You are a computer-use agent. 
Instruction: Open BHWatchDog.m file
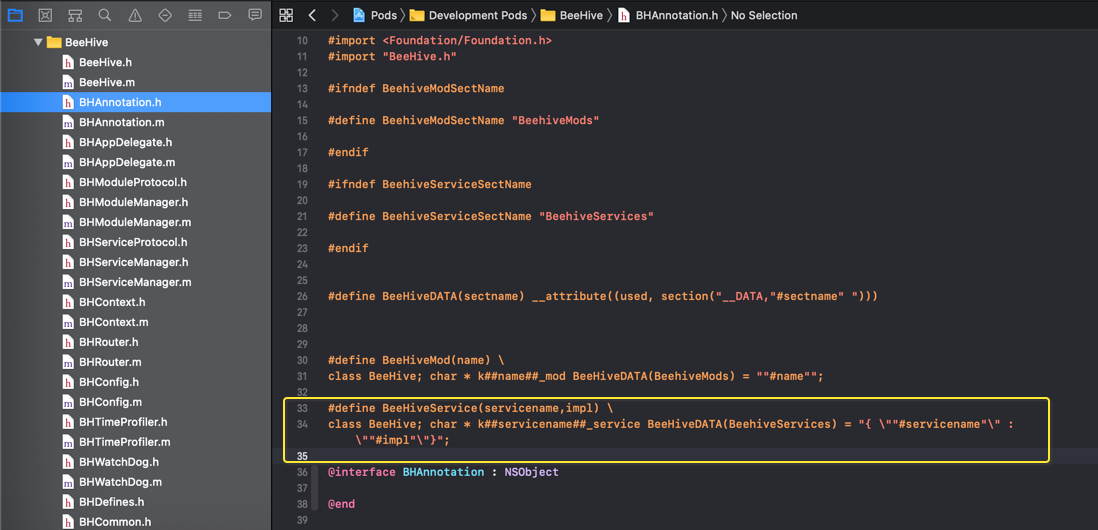(x=136, y=482)
